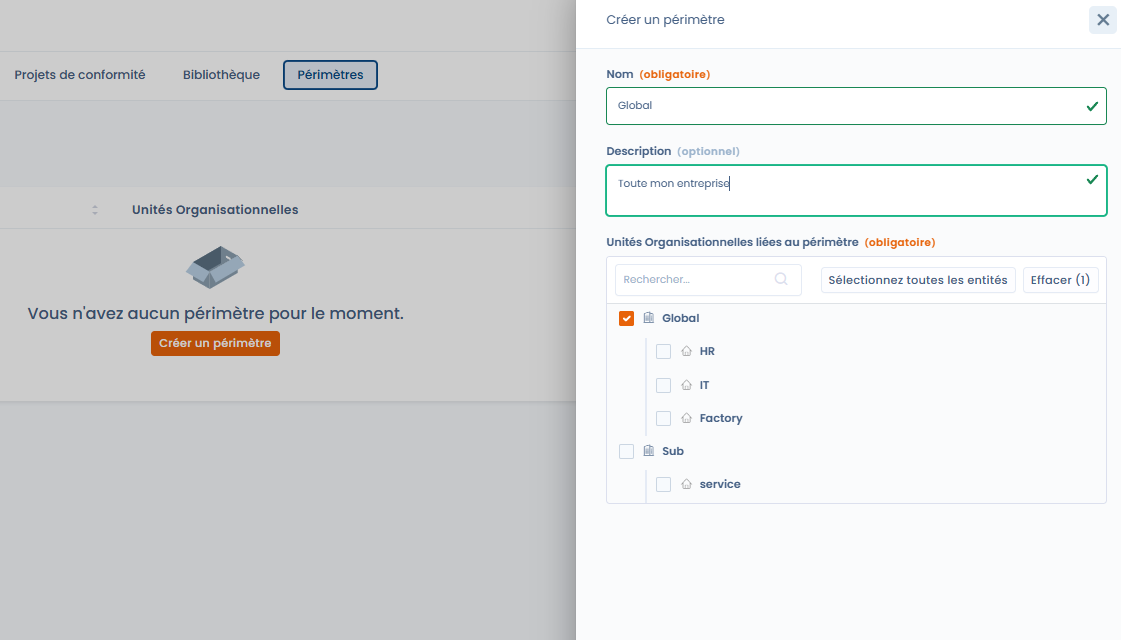Close the Créer un périmètre panel
Viewport: 1121px width, 640px height.
1102,20
